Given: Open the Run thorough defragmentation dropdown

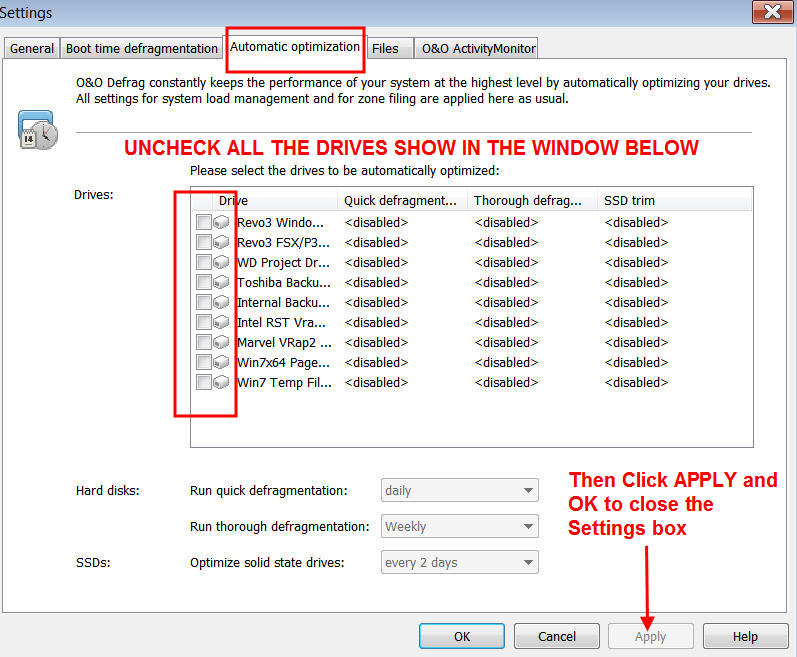Looking at the screenshot, I should point(459,526).
